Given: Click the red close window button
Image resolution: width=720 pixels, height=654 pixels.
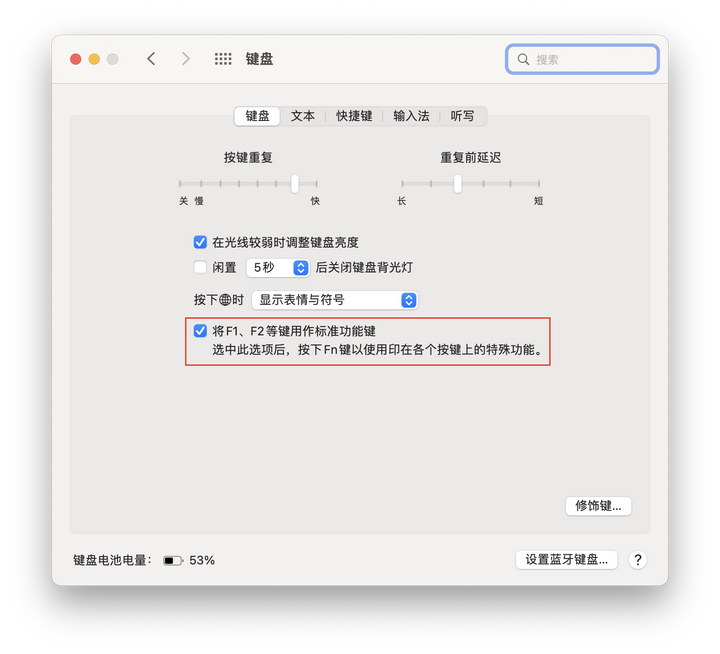Looking at the screenshot, I should tap(76, 59).
